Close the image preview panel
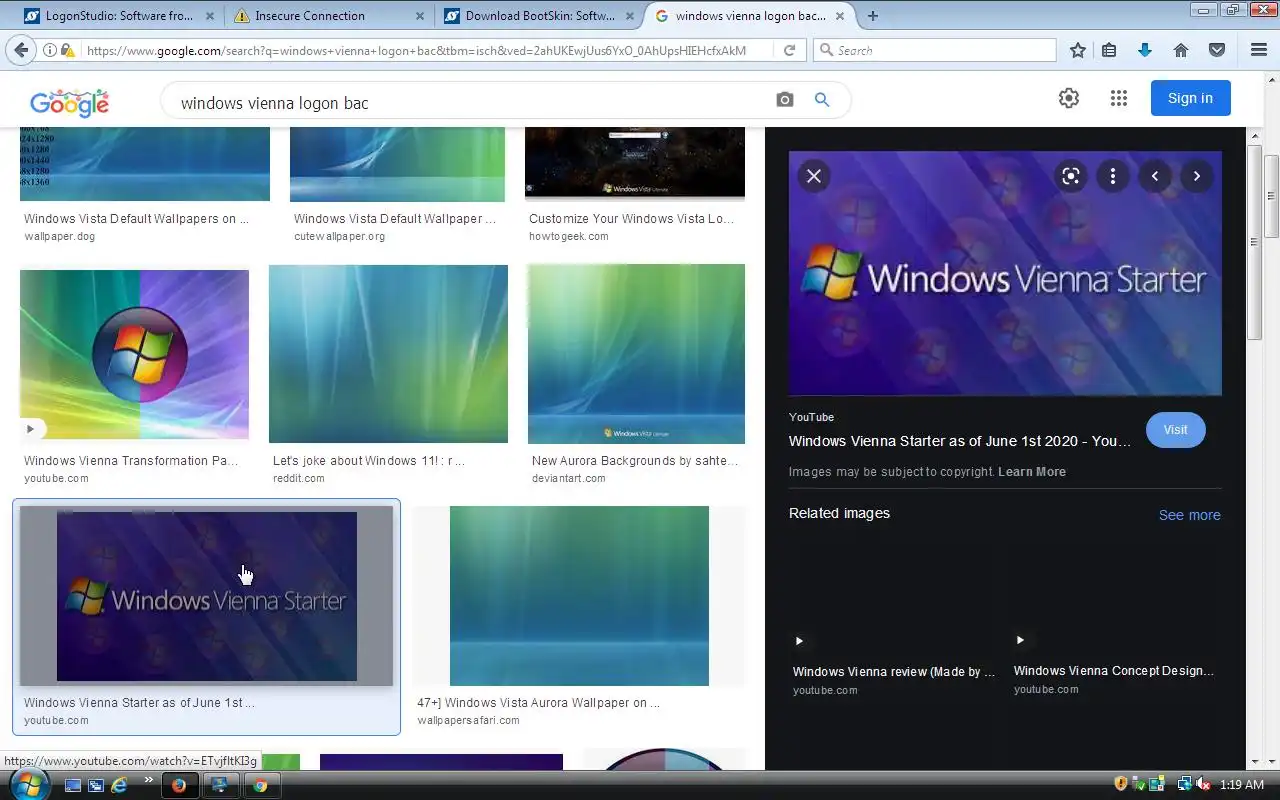Image resolution: width=1280 pixels, height=800 pixels. pos(814,176)
